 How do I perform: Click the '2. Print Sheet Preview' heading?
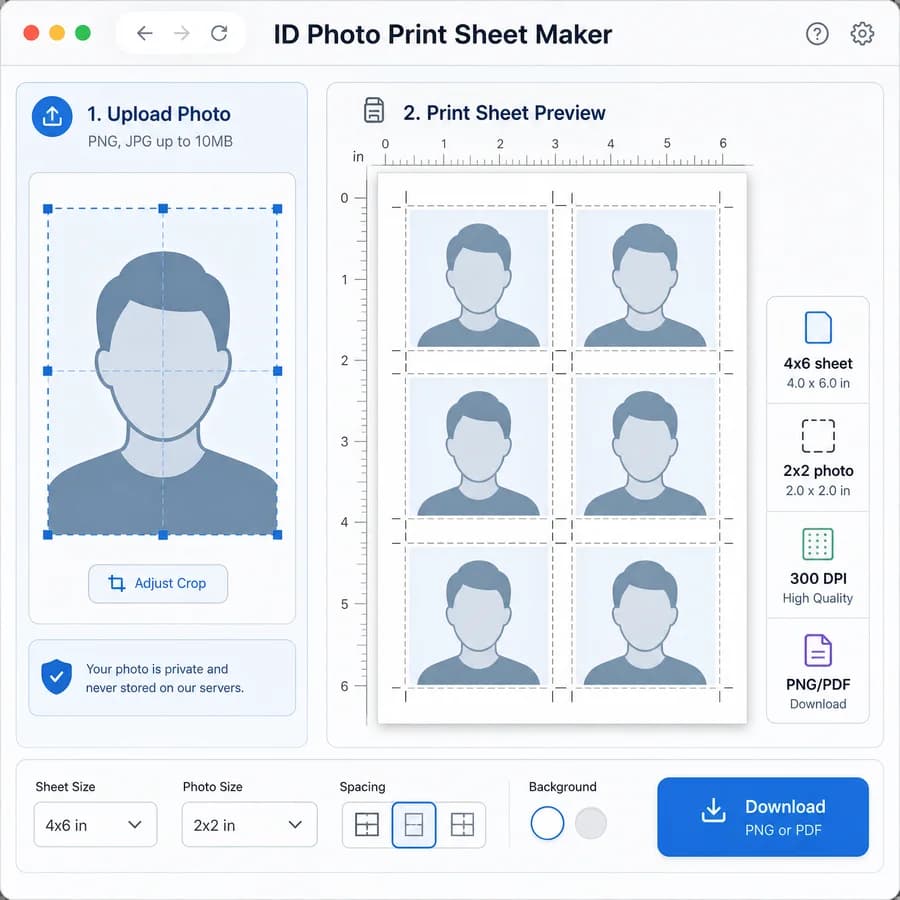pos(504,113)
